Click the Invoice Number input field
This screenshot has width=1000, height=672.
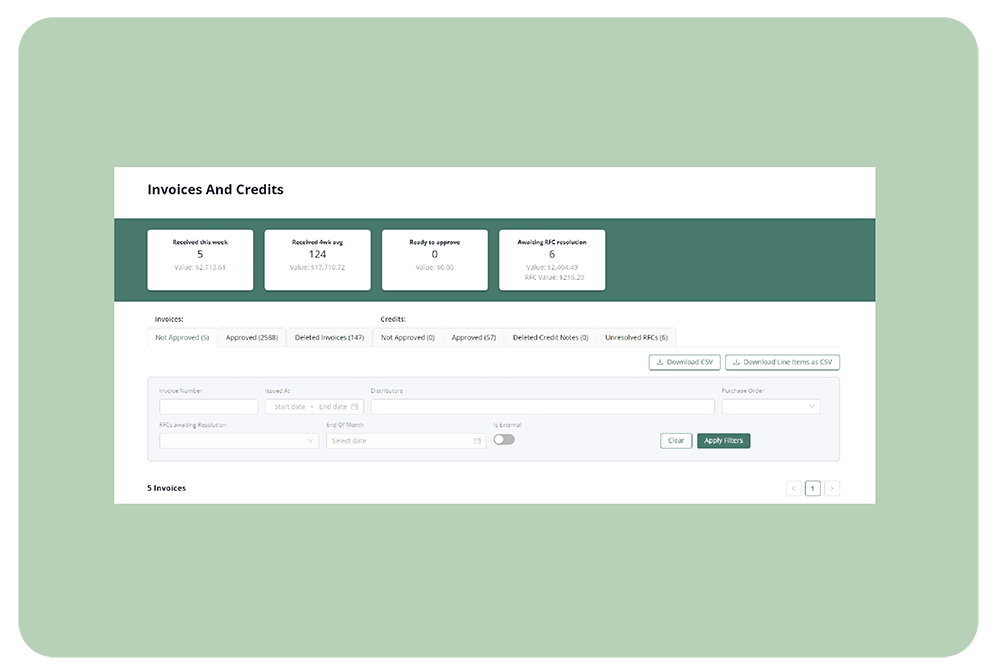click(x=208, y=407)
